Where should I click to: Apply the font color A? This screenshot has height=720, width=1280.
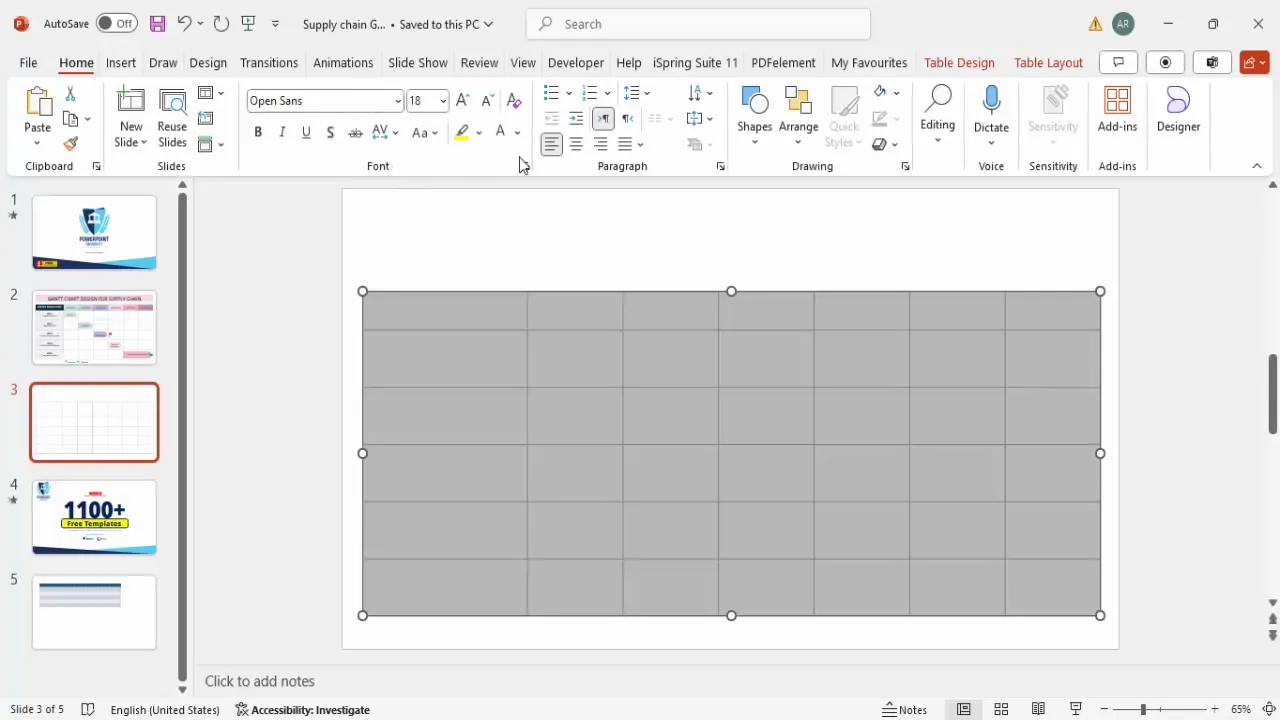[x=500, y=132]
